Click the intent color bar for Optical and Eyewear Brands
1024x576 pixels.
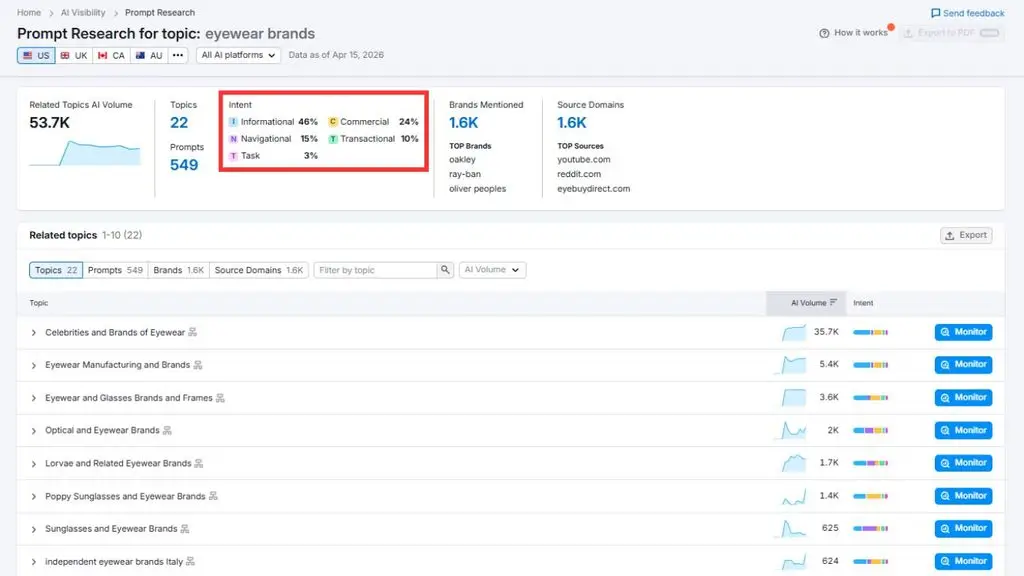871,430
